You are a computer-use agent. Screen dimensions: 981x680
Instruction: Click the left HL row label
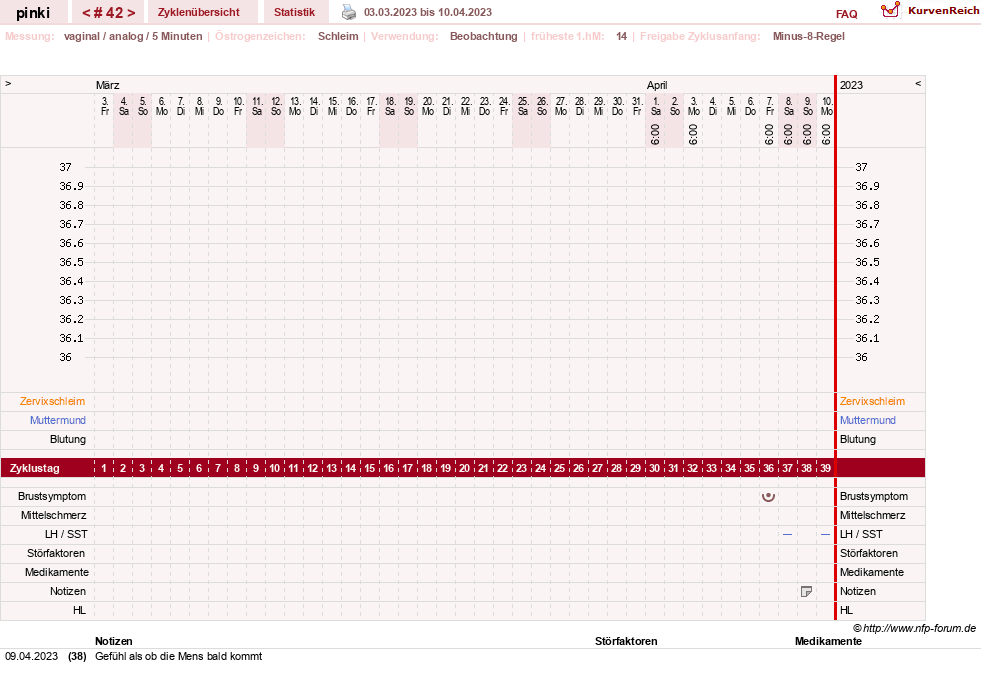(79, 610)
